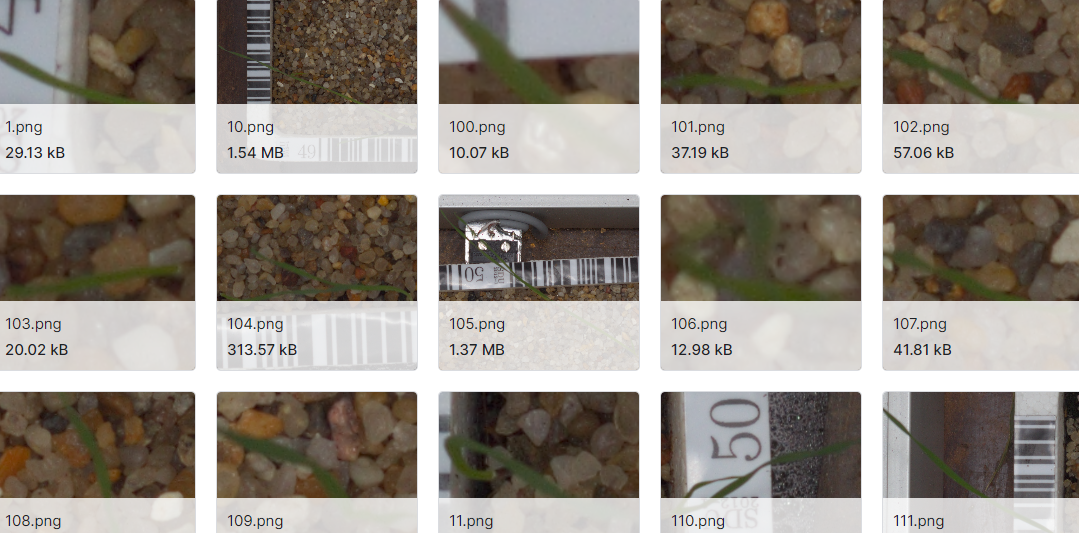This screenshot has height=533, width=1079.
Task: Click the 10.png file size 1.54 MB
Action: [x=255, y=153]
